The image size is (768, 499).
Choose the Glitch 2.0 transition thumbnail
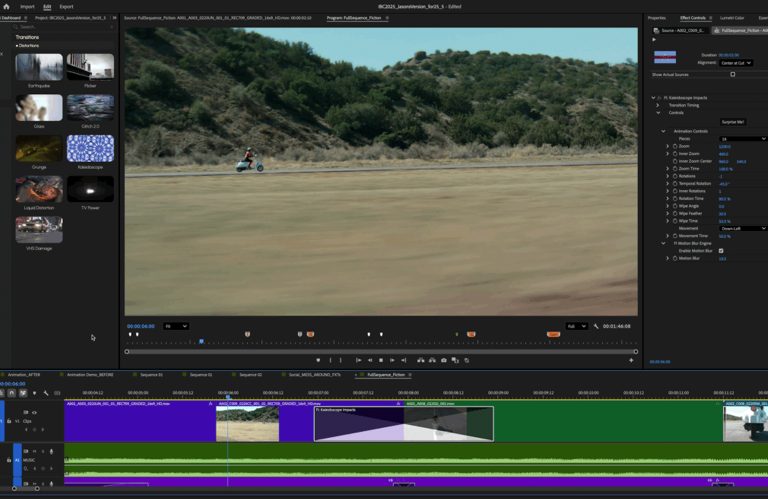(90, 108)
